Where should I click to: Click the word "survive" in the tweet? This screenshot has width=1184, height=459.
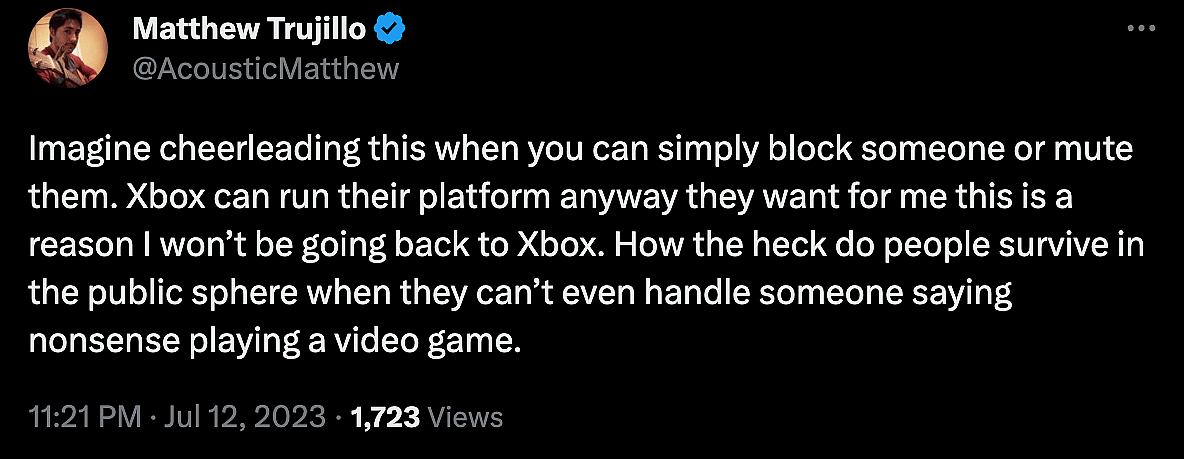click(x=1042, y=247)
